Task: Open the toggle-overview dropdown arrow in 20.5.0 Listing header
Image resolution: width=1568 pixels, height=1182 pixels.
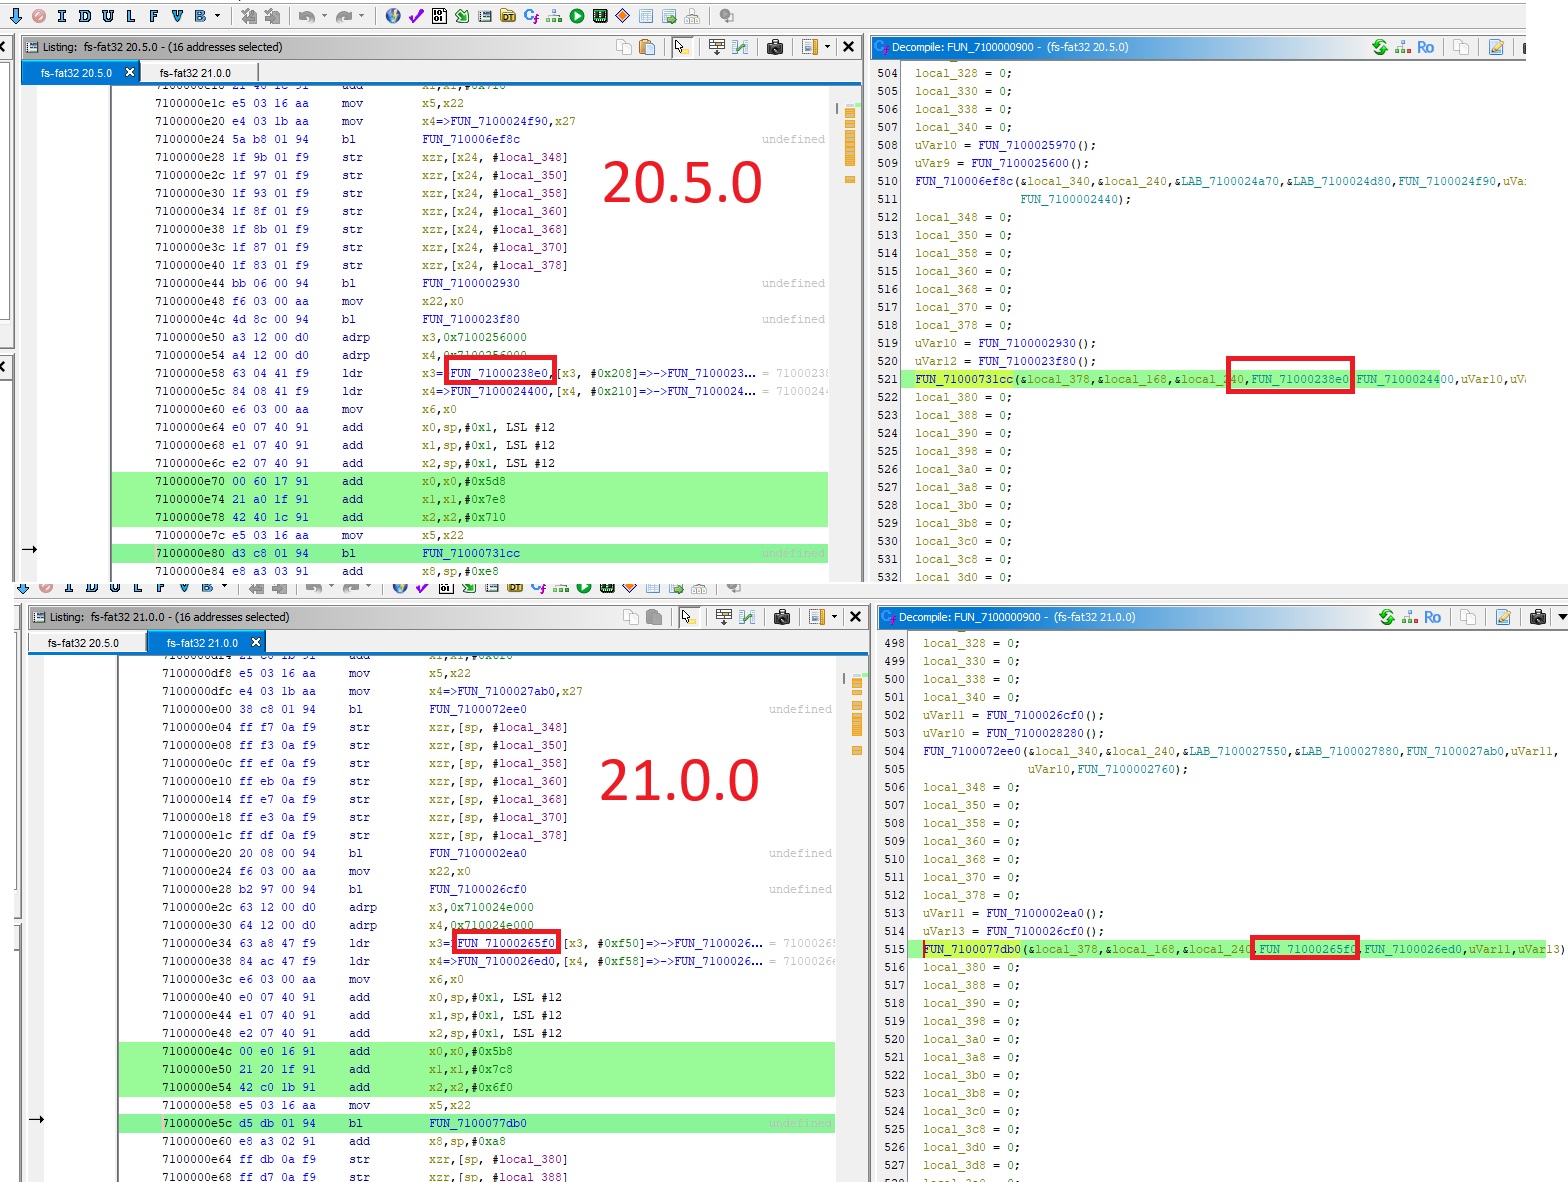Action: point(827,47)
